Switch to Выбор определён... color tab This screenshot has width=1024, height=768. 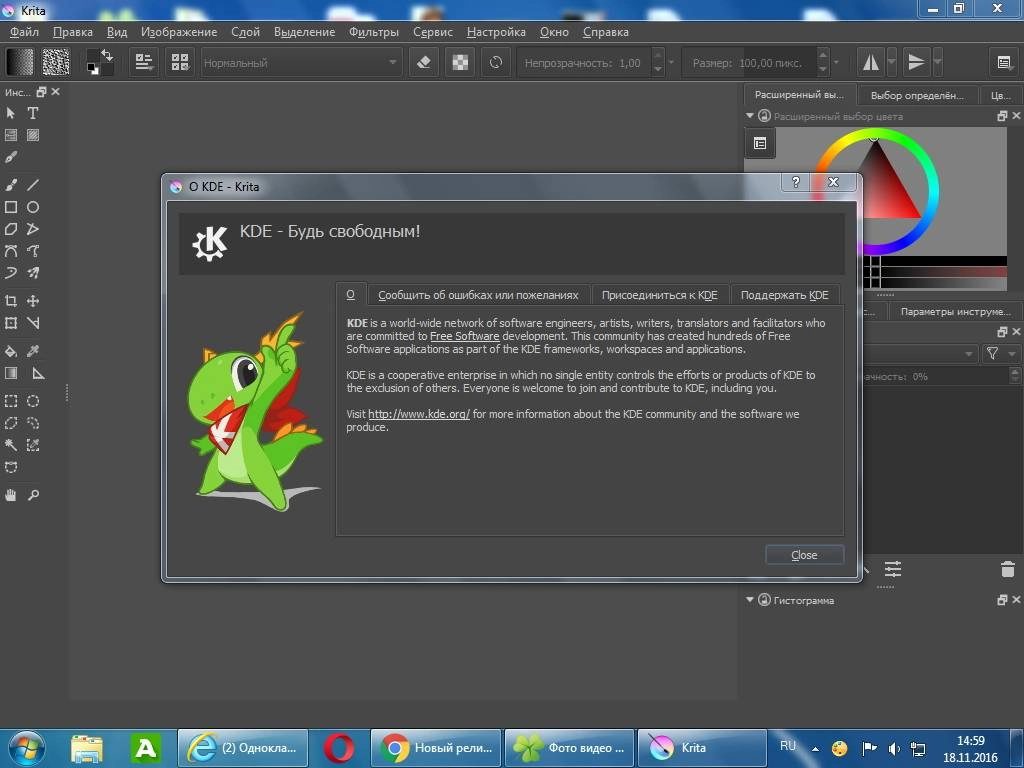(917, 95)
